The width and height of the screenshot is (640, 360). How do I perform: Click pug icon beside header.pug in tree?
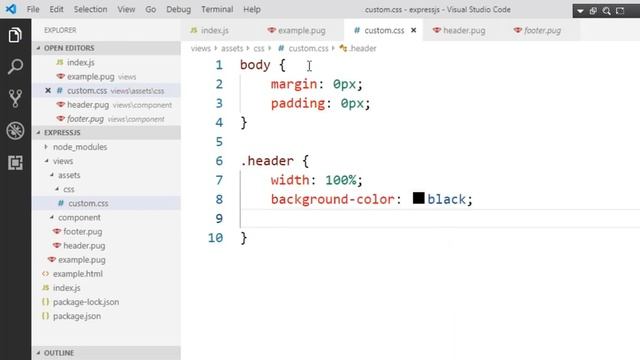click(57, 246)
